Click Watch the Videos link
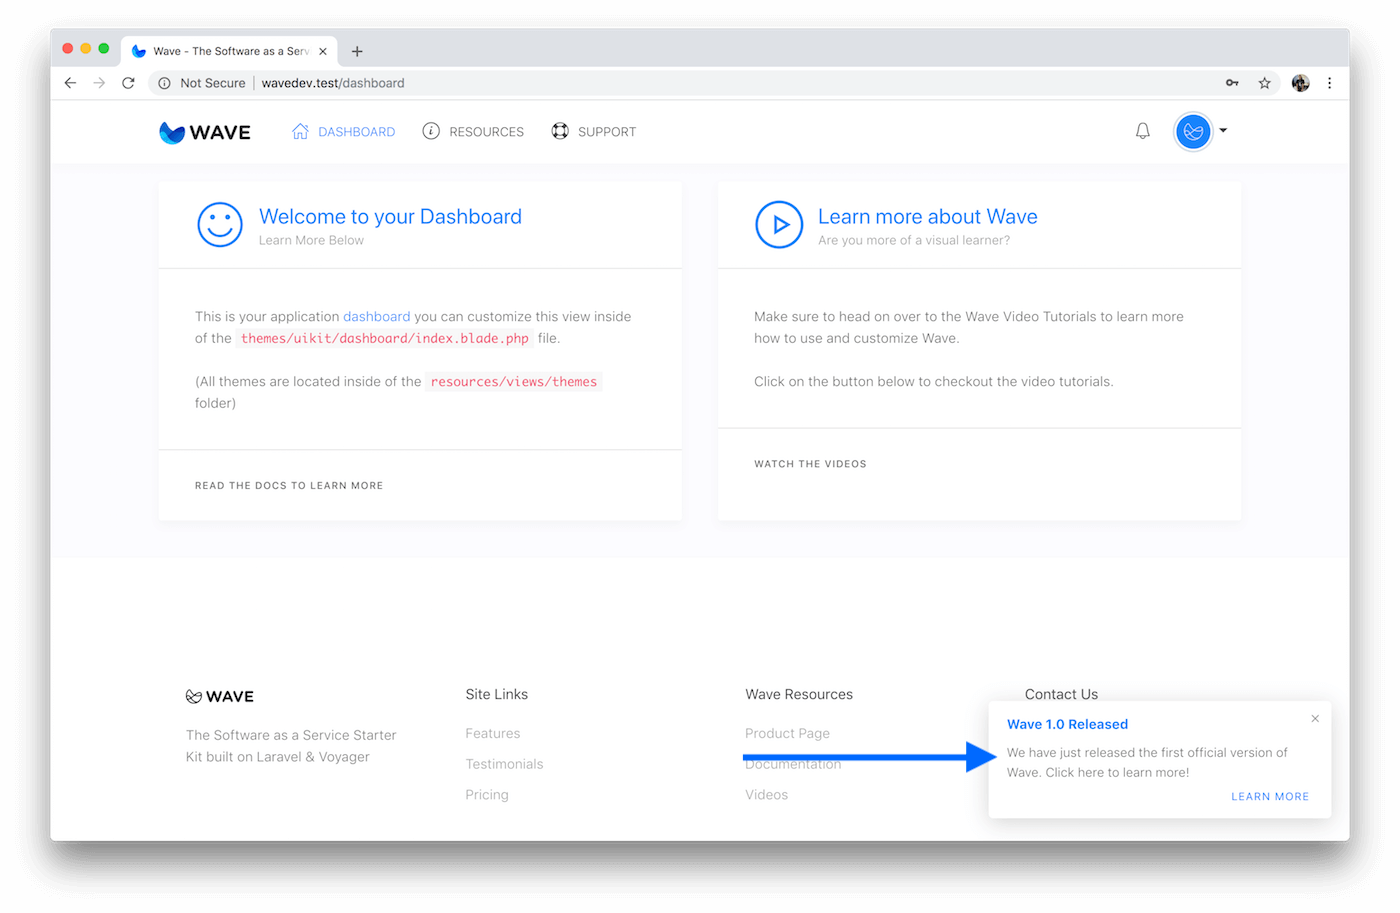 (x=810, y=464)
